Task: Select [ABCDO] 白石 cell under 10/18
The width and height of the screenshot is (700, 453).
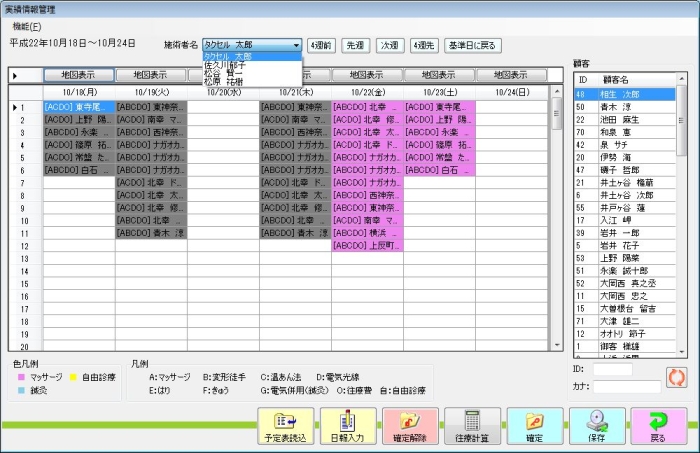Action: coord(79,170)
